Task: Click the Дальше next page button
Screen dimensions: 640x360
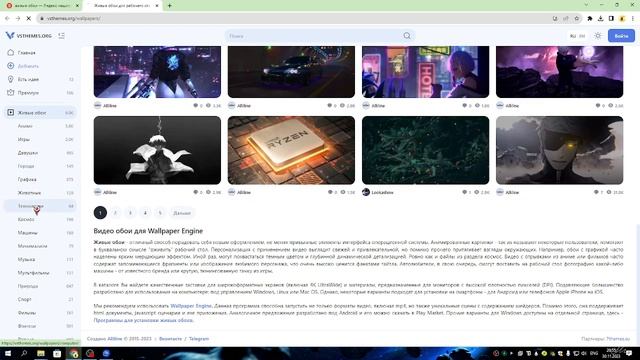Action: click(182, 213)
